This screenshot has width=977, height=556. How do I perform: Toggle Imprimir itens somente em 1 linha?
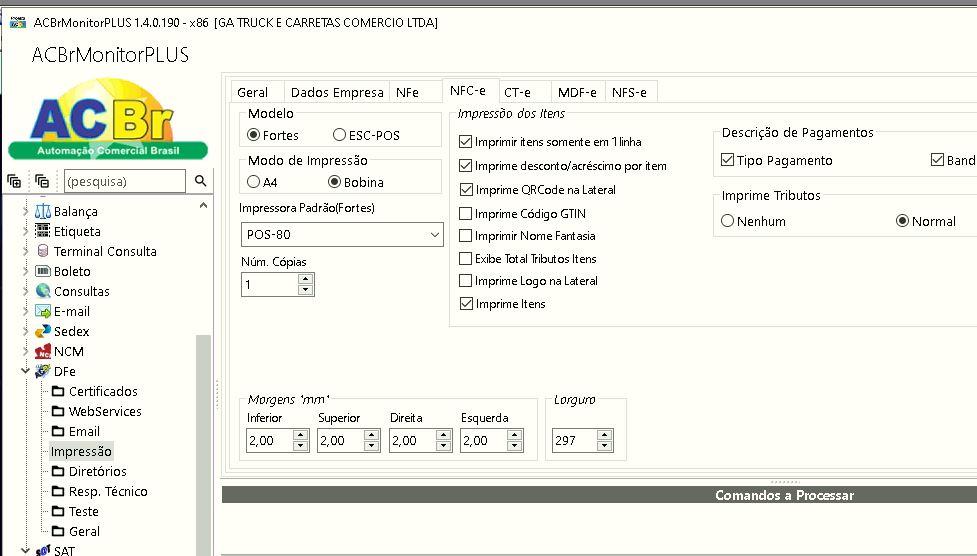465,141
